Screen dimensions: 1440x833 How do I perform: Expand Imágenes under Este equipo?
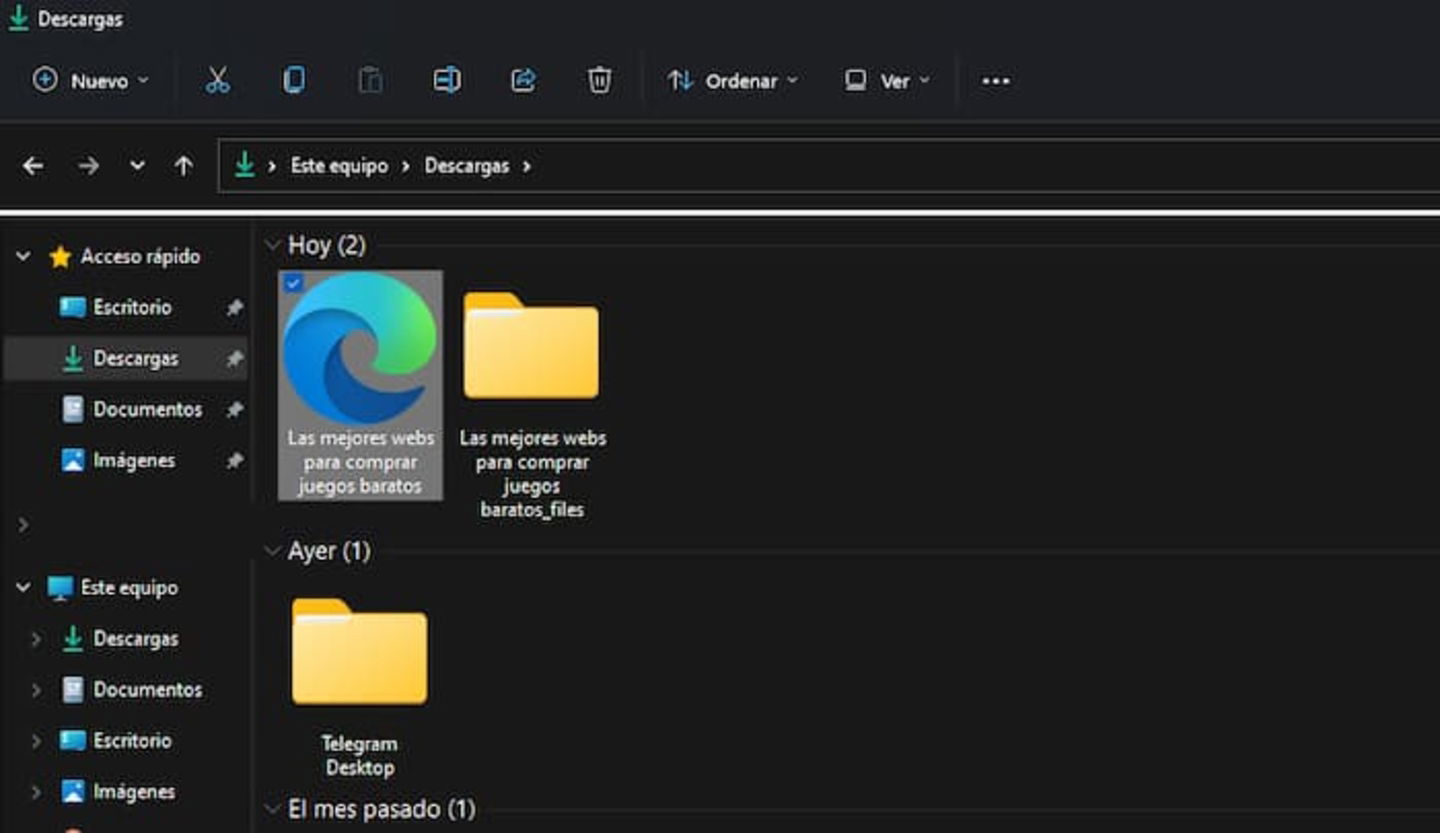tap(37, 792)
